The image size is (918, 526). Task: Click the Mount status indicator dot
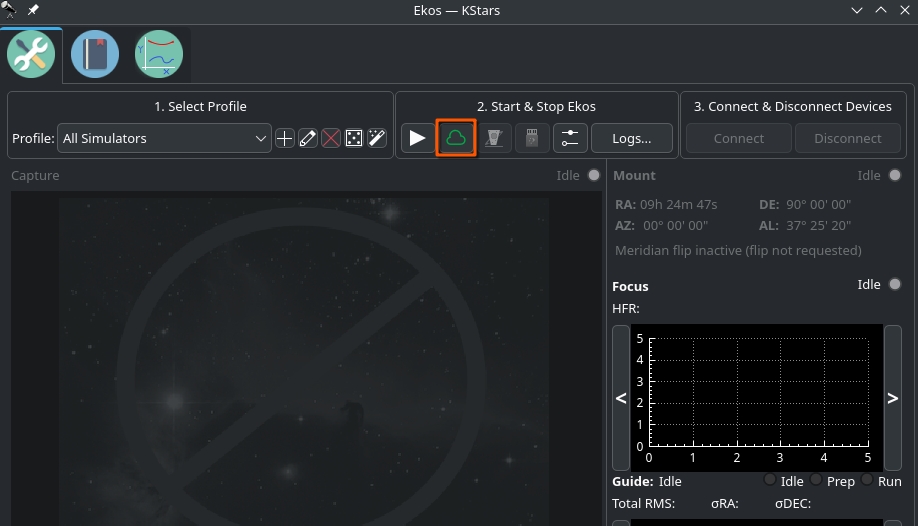pyautogui.click(x=895, y=175)
